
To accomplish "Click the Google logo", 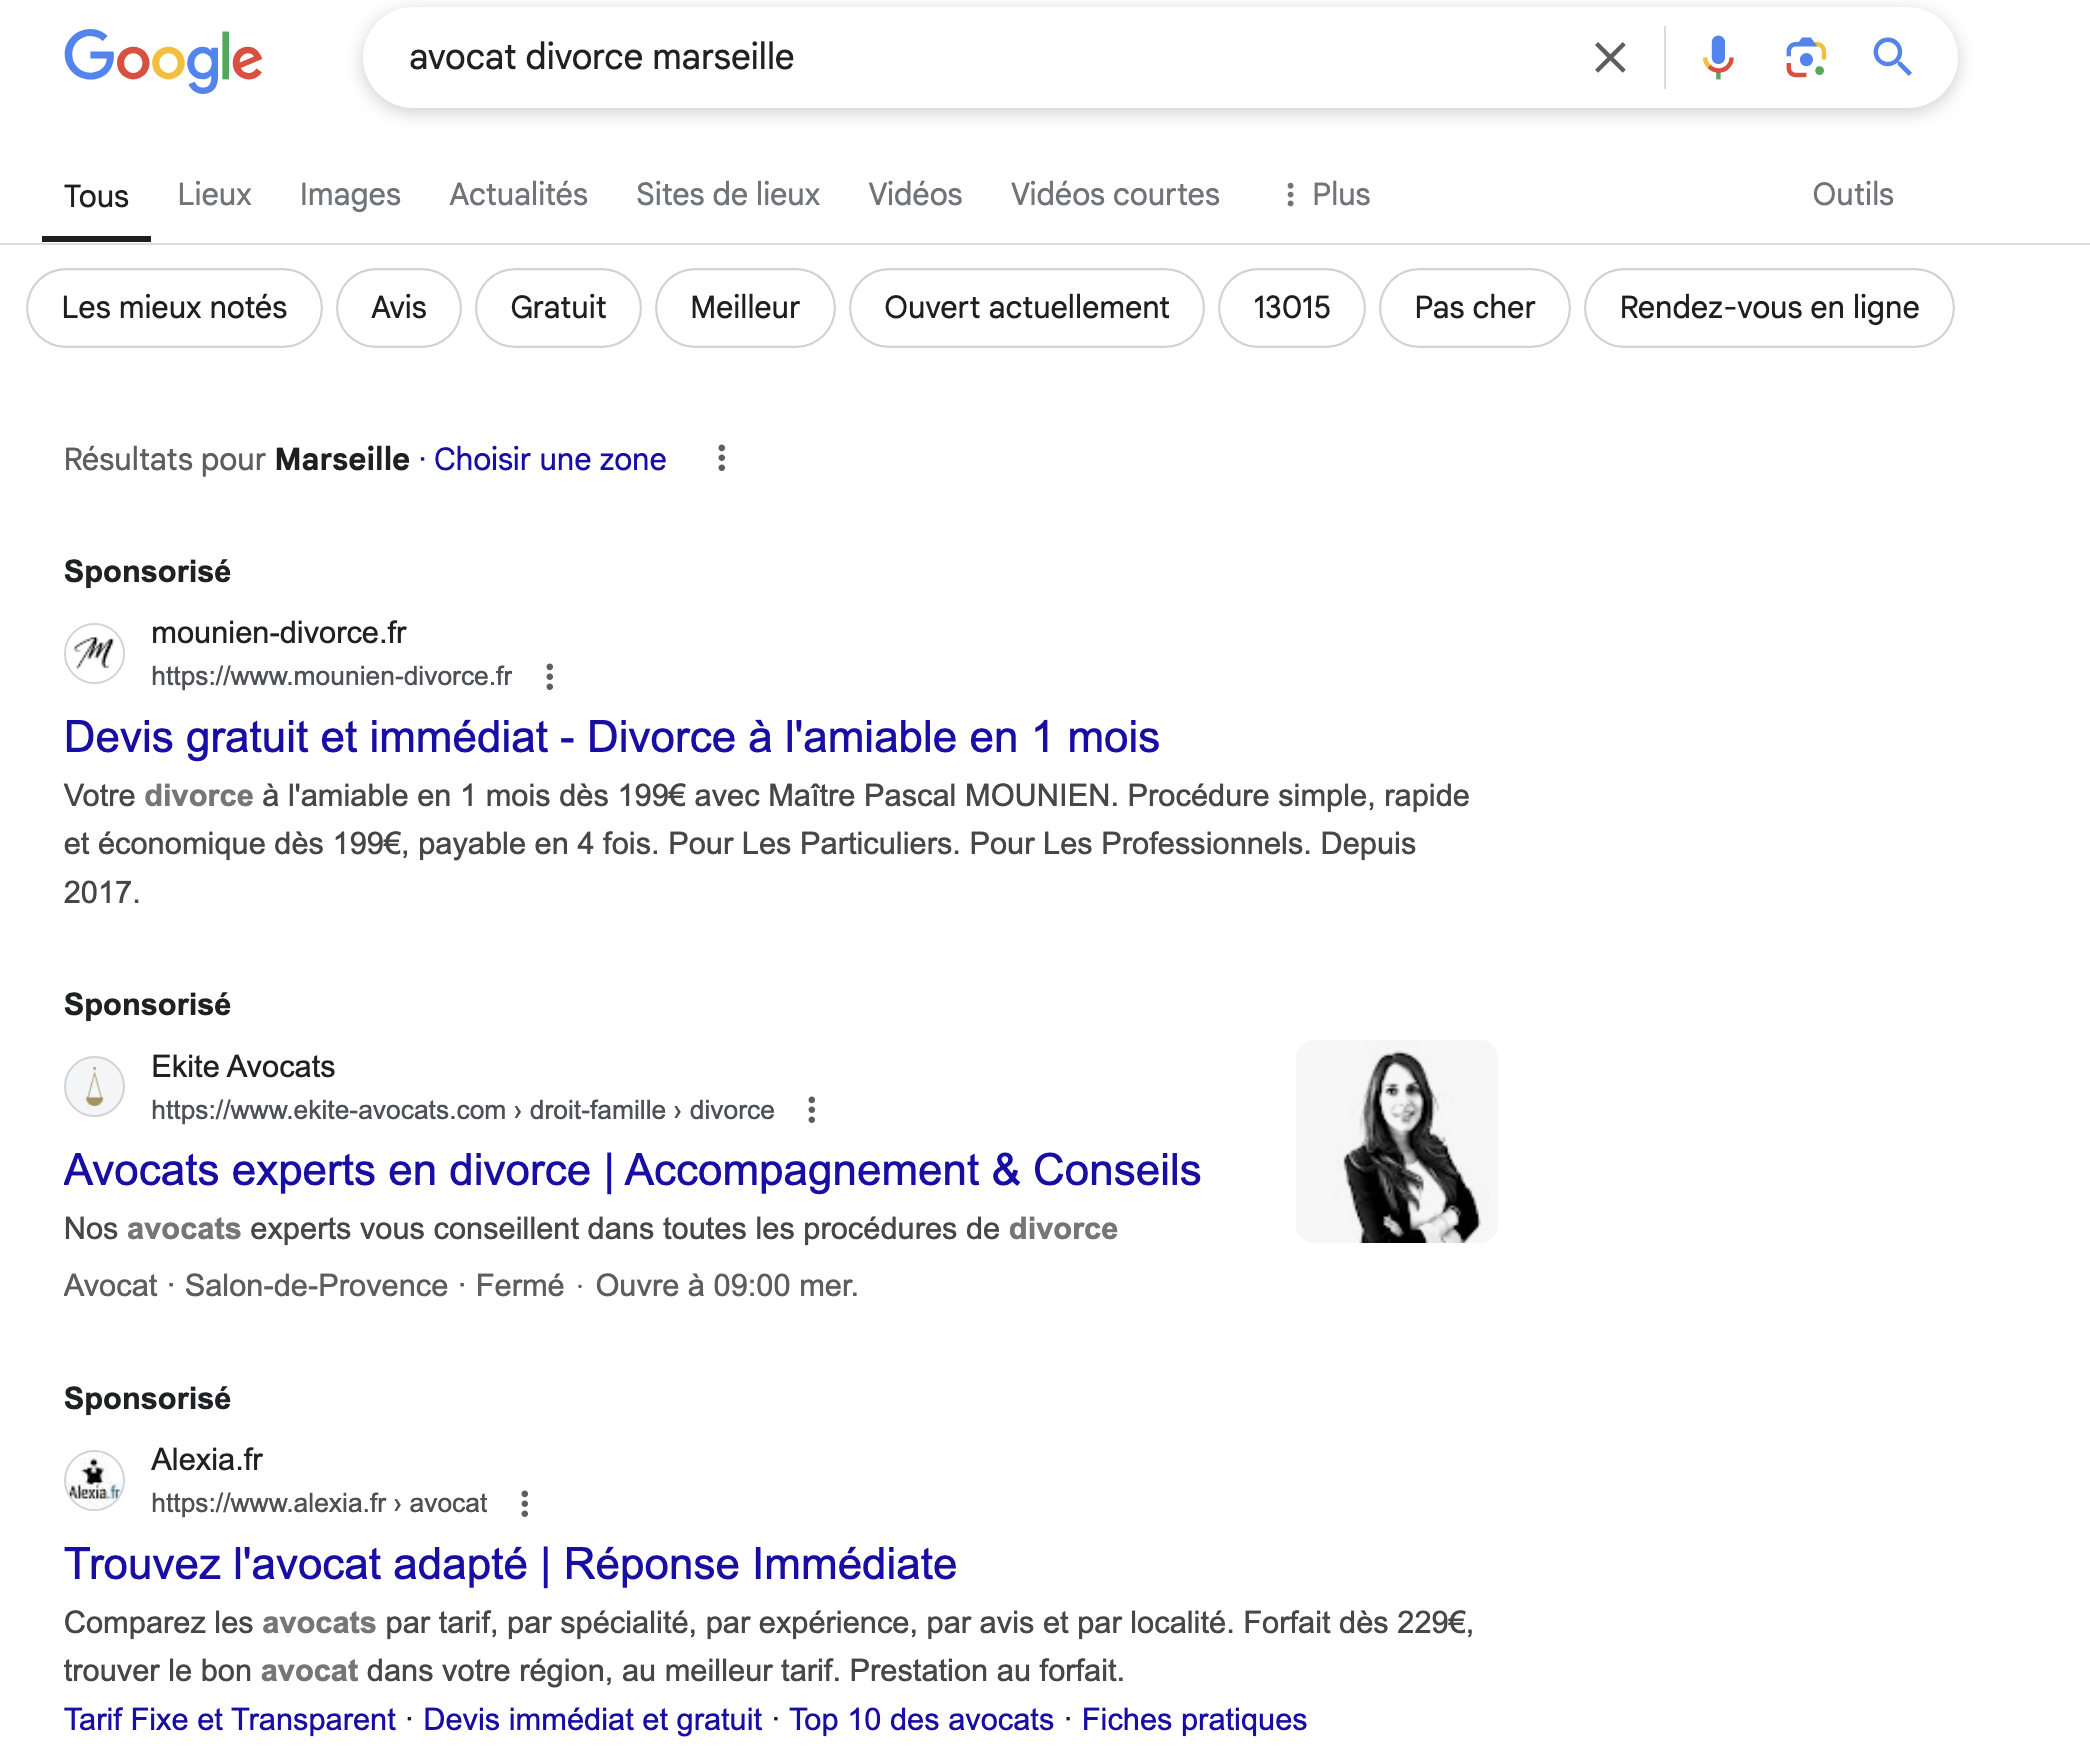I will 163,59.
